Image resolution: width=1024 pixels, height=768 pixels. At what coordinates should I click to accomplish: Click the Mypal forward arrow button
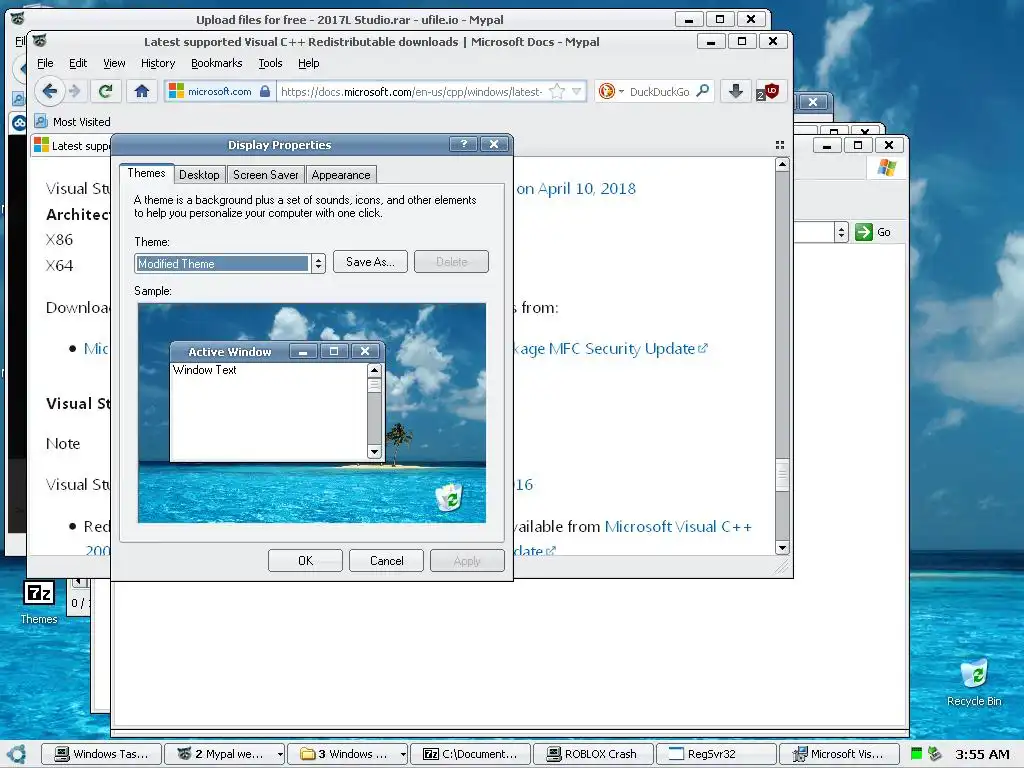click(75, 91)
